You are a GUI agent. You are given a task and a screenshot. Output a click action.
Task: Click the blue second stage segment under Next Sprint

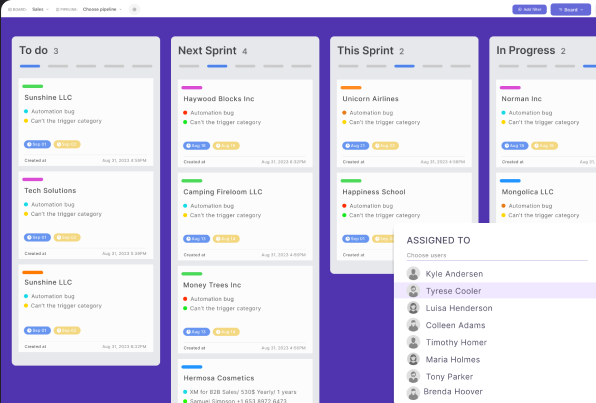pos(217,66)
